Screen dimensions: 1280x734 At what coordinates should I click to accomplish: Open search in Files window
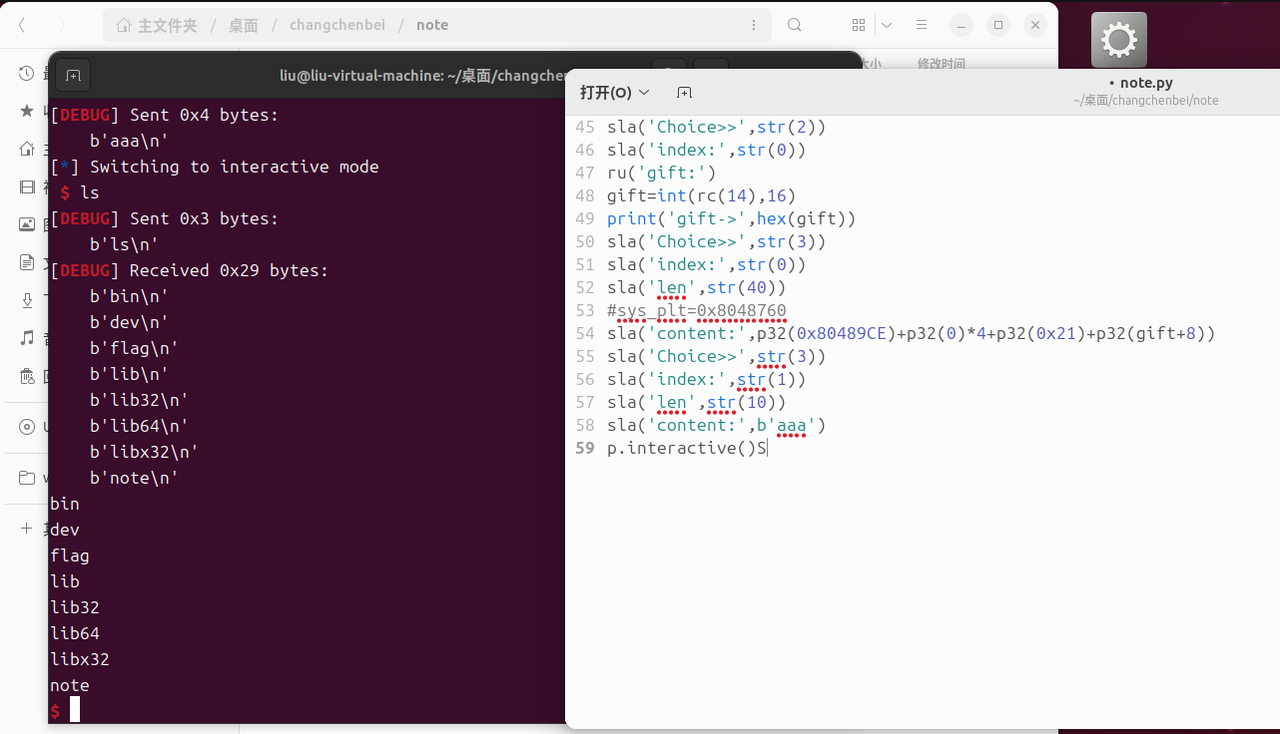795,25
